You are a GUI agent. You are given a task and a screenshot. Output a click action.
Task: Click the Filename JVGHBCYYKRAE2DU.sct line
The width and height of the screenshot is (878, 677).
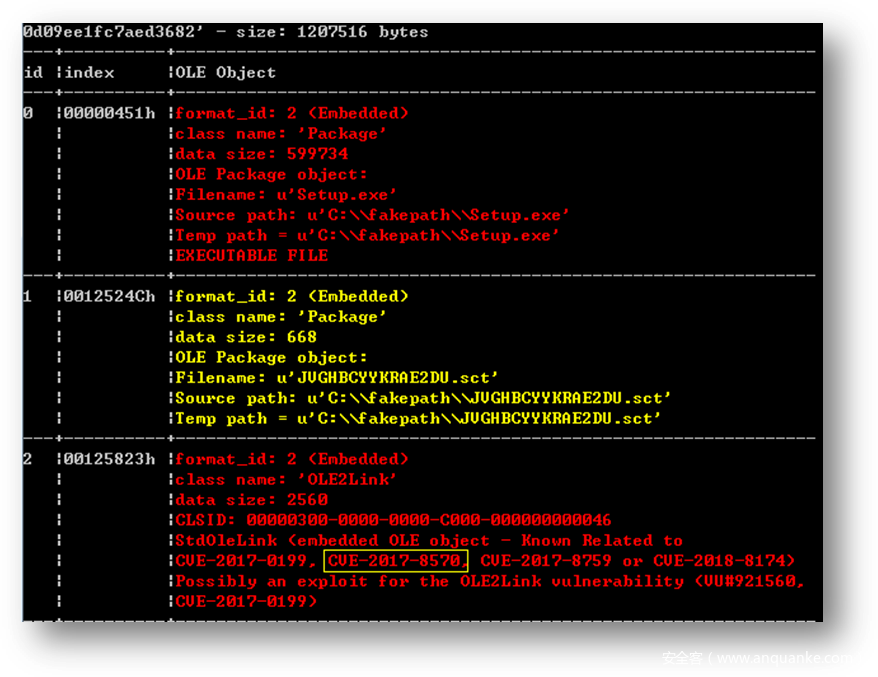pyautogui.click(x=337, y=377)
